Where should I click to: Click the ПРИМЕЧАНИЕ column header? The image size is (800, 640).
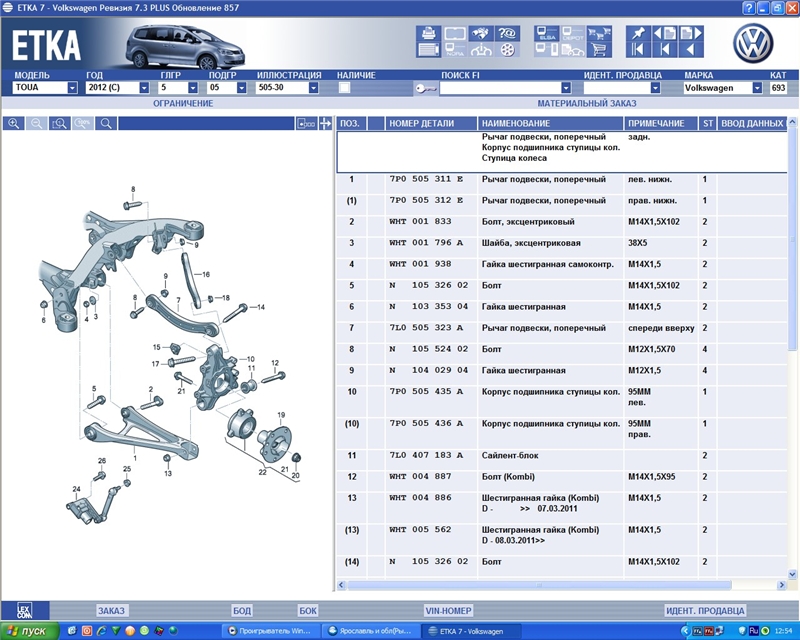(x=661, y=123)
